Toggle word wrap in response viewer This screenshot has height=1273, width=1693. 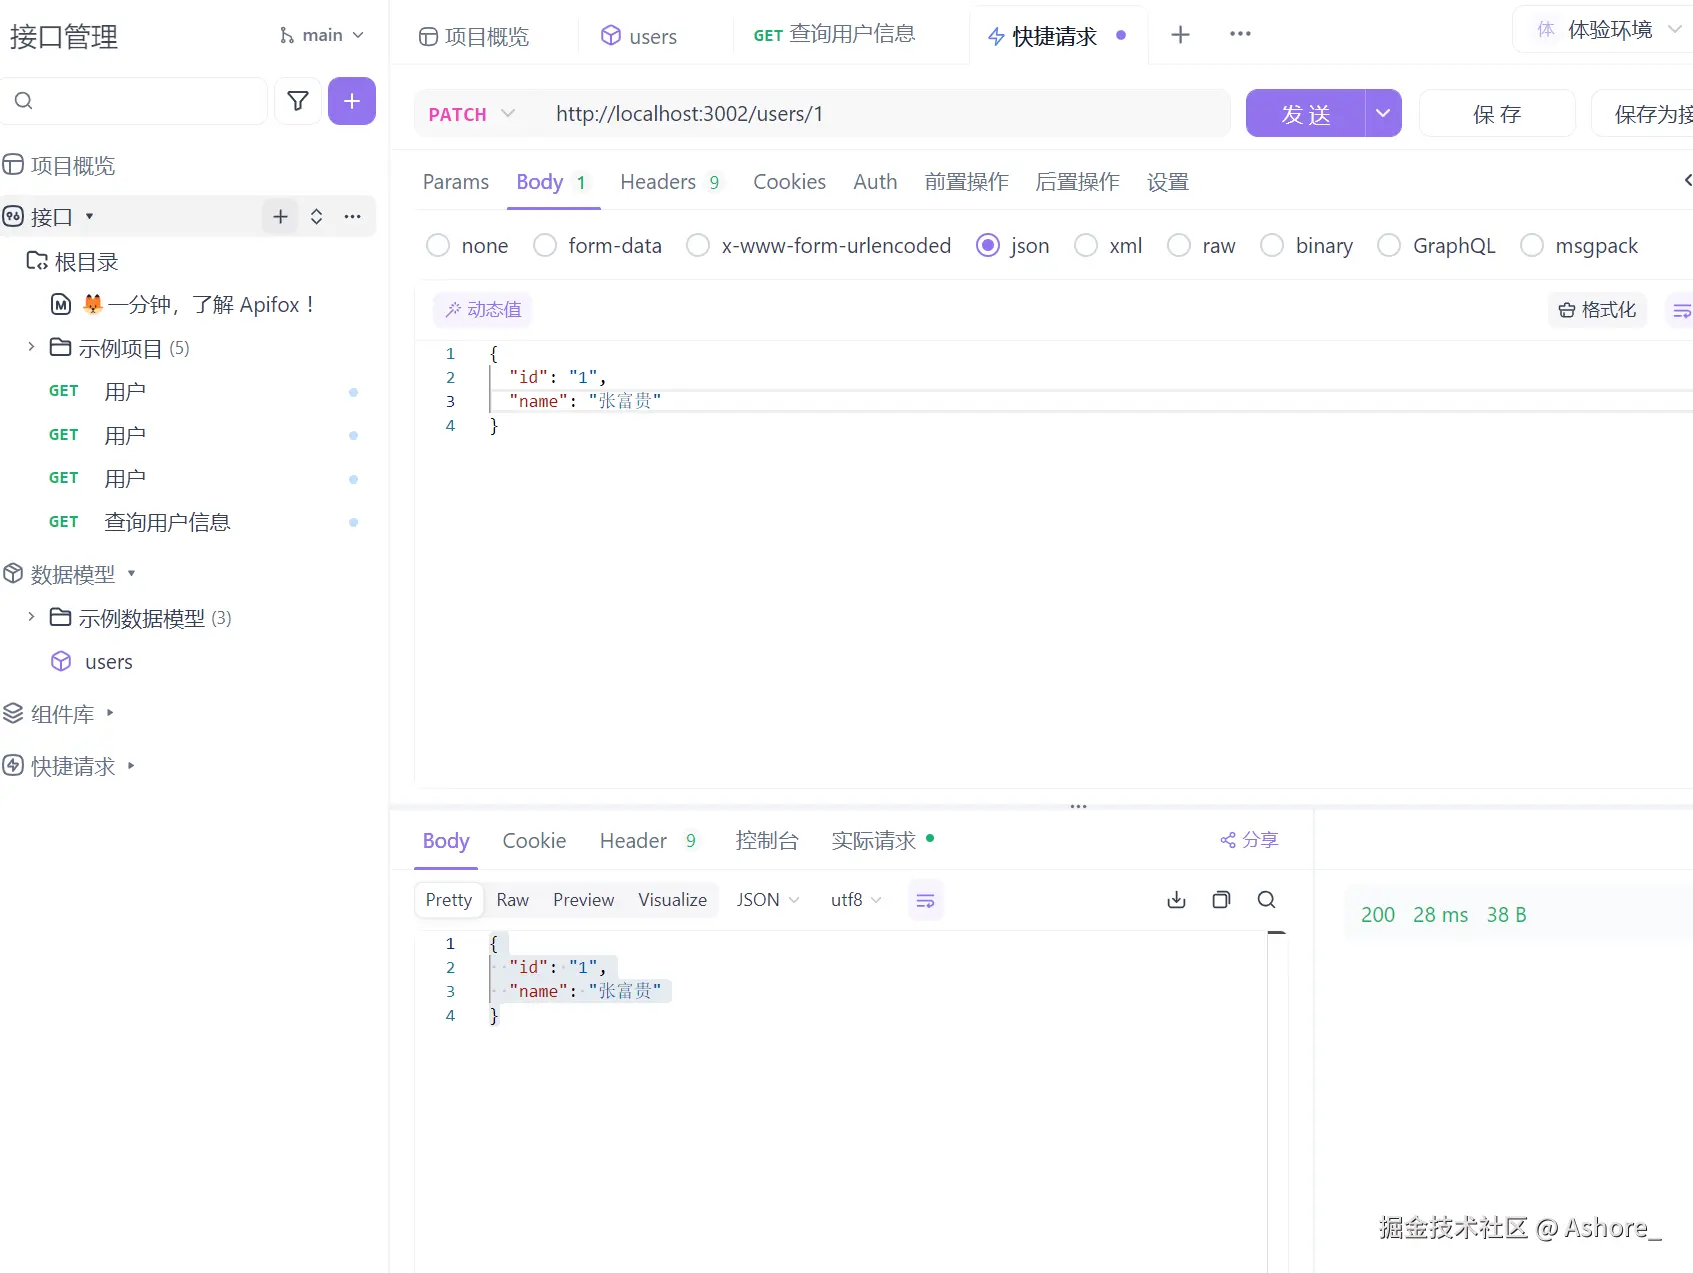[926, 901]
